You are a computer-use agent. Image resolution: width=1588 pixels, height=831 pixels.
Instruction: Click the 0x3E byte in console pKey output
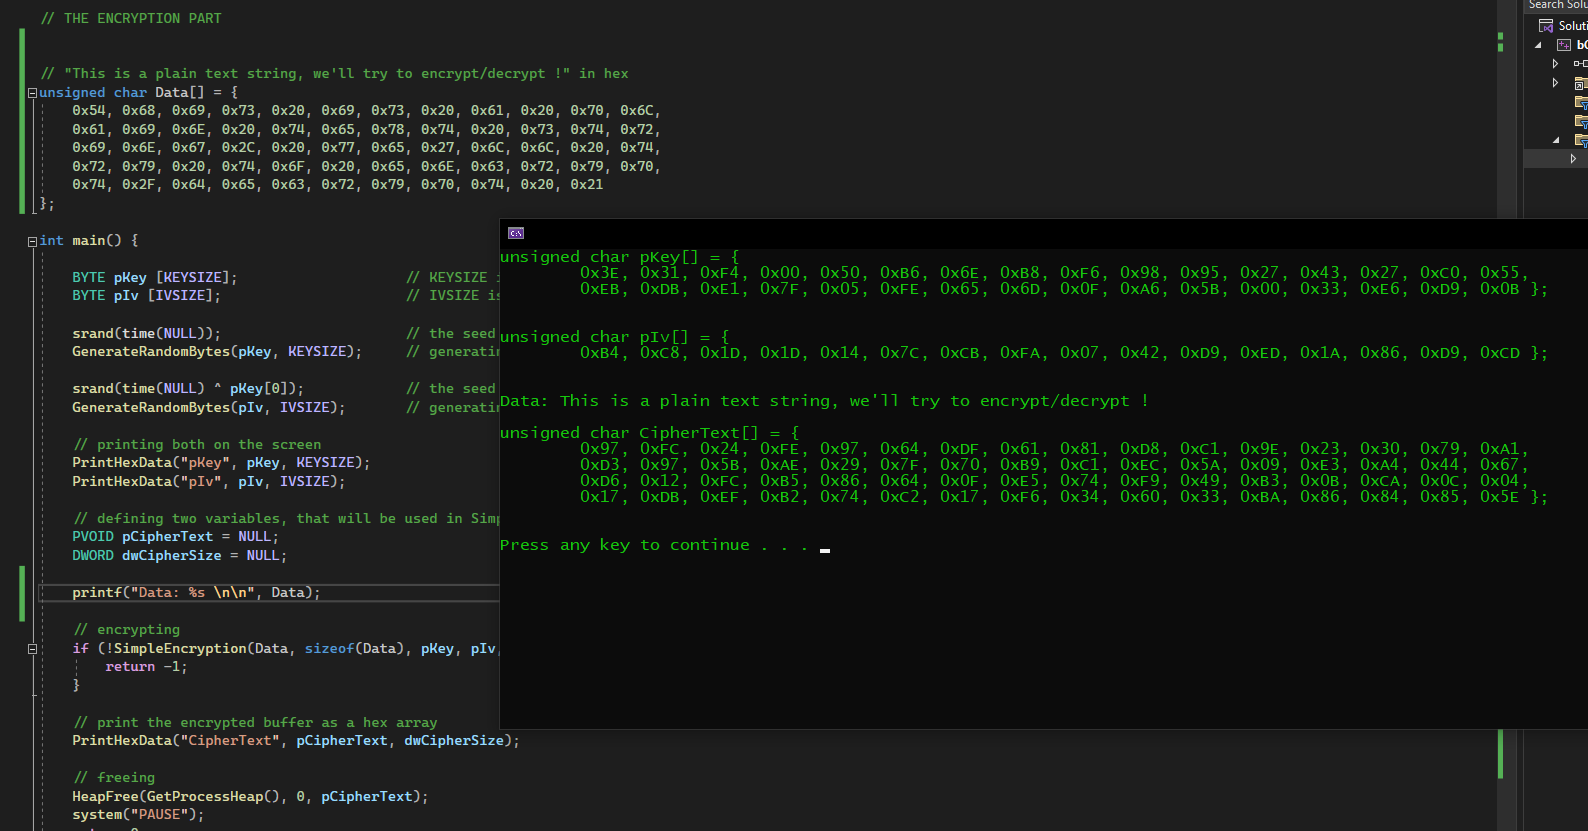coord(599,273)
